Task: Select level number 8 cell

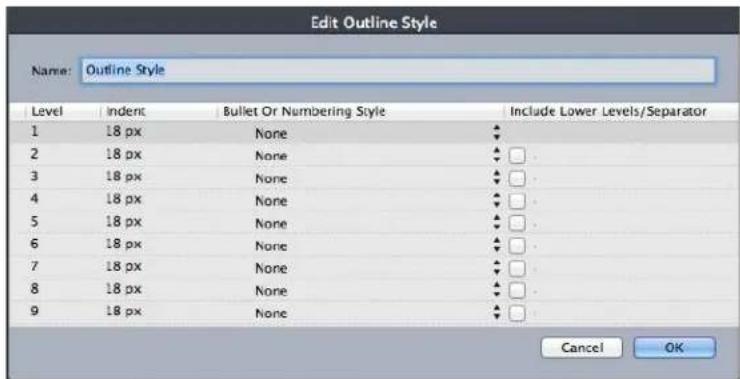Action: coord(34,288)
